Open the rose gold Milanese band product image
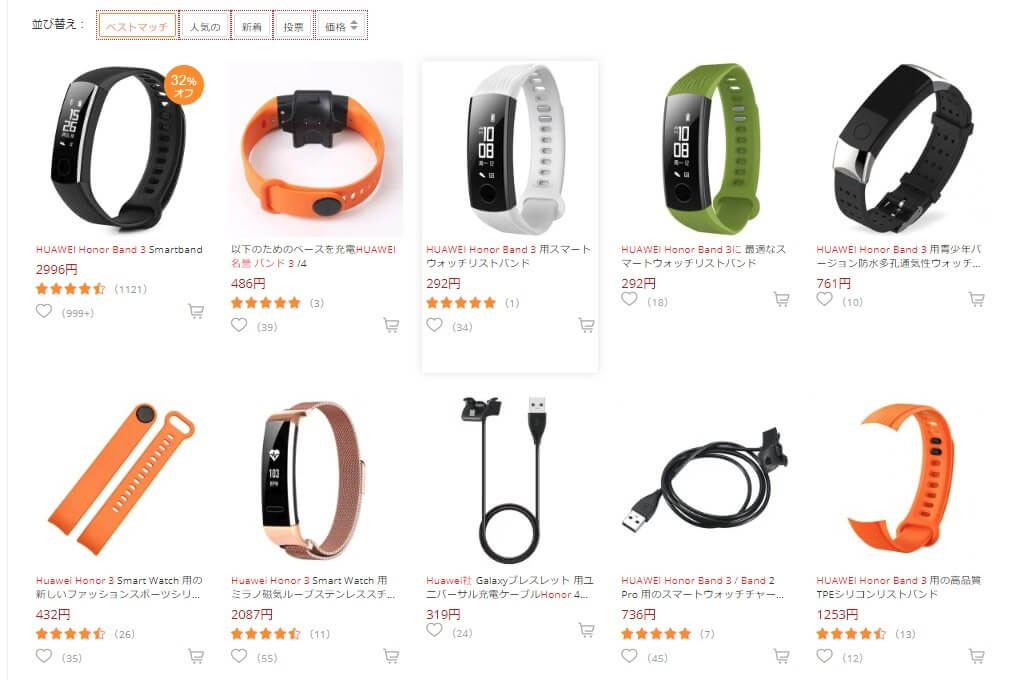Image resolution: width=1022 pixels, height=680 pixels. 314,480
